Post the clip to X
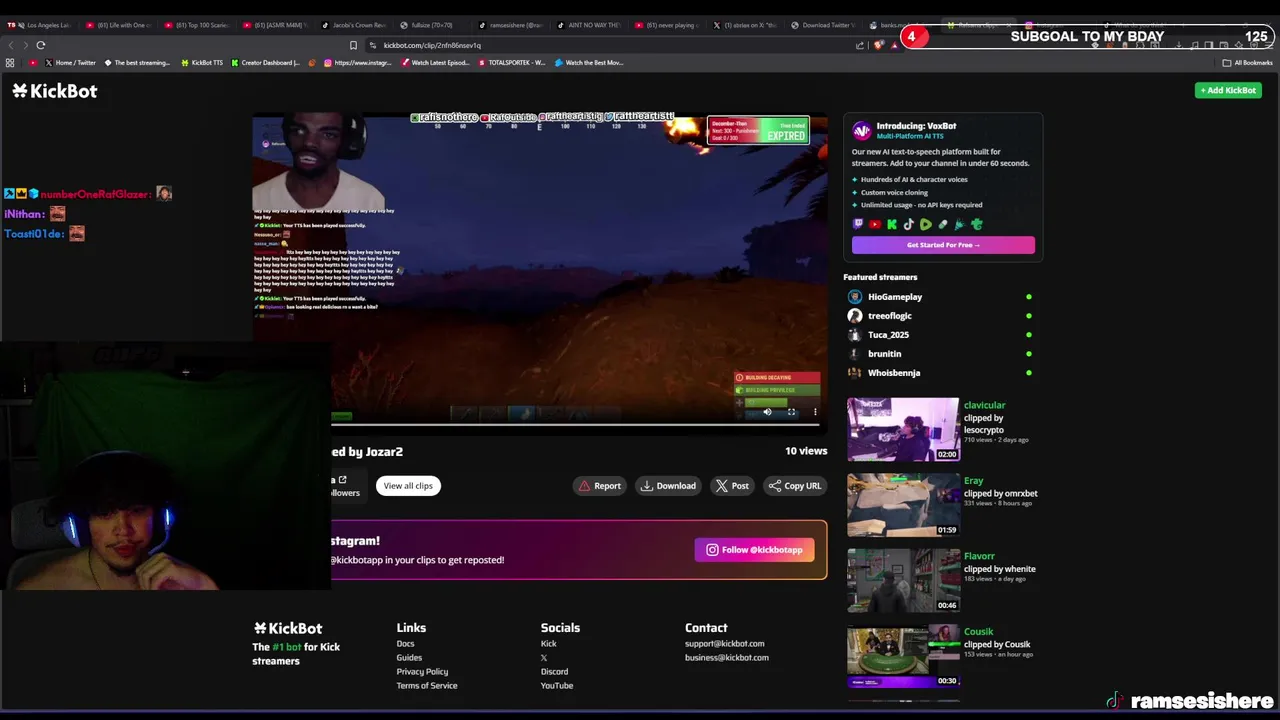Screen dimensions: 1280x720 (732, 486)
